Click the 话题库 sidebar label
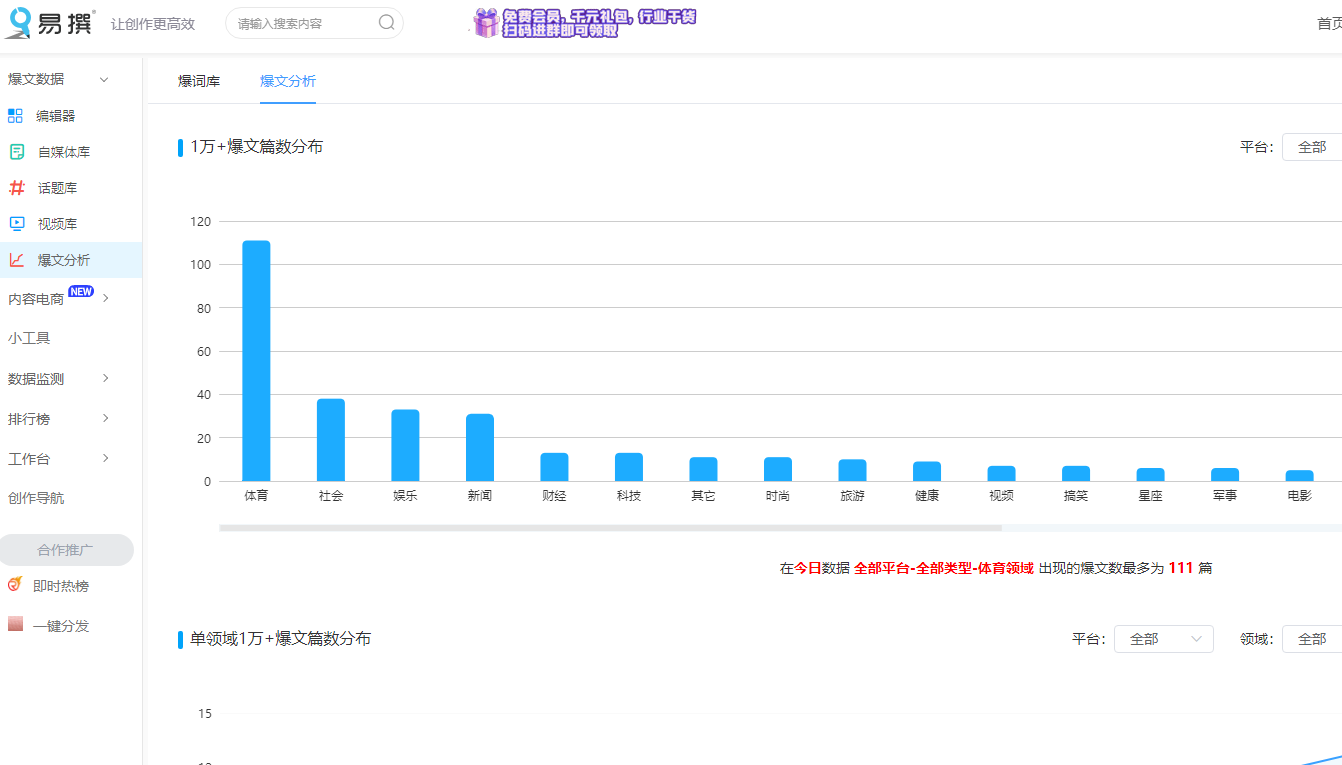This screenshot has width=1342, height=765. point(57,188)
